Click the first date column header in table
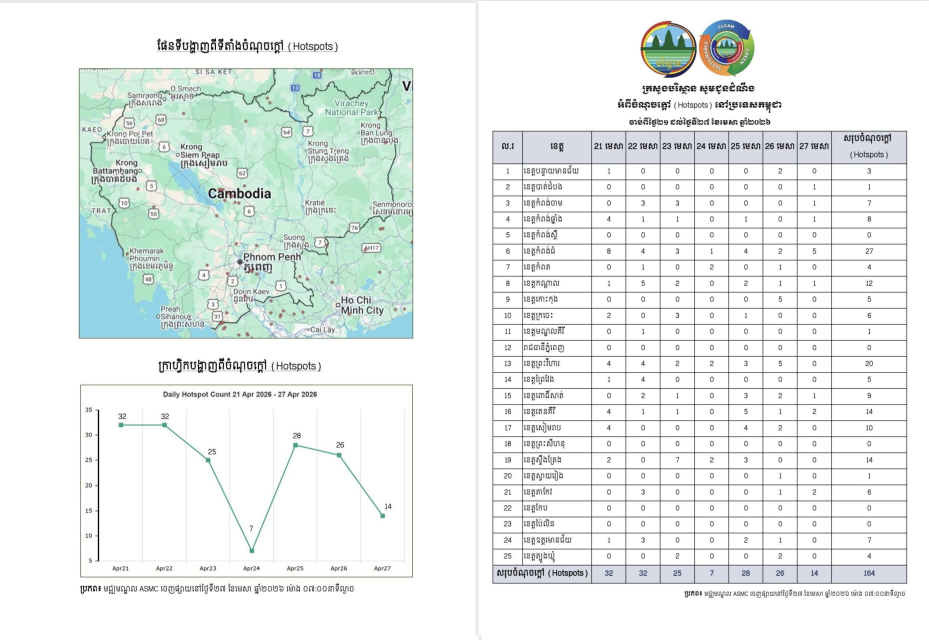929x640 pixels. (609, 147)
